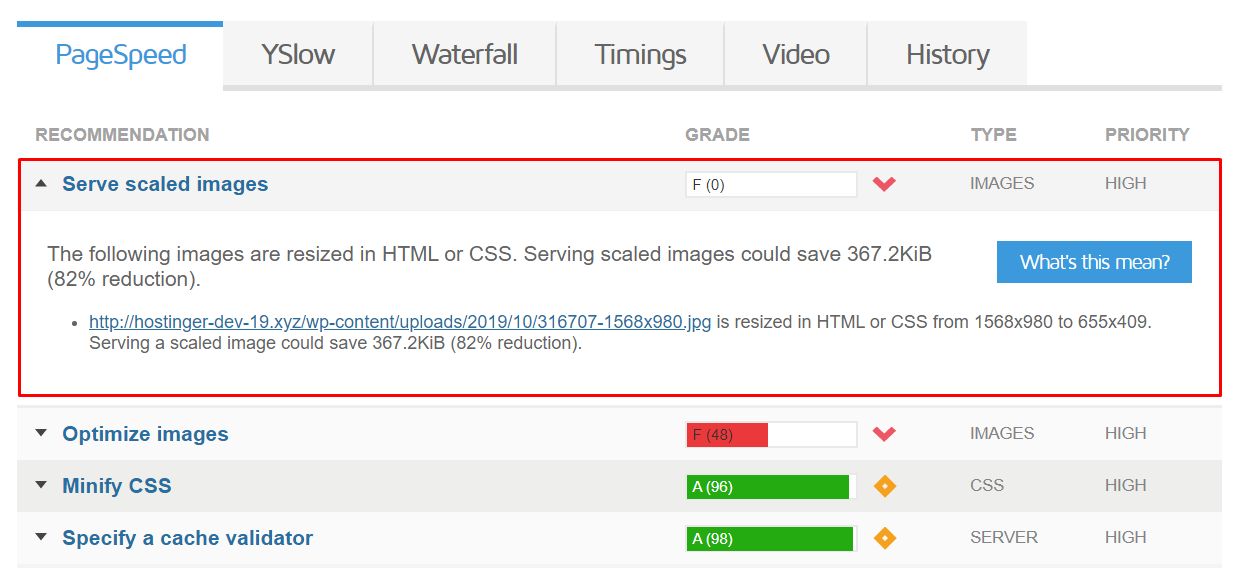
Task: Click the Optimize images title link
Action: [145, 434]
